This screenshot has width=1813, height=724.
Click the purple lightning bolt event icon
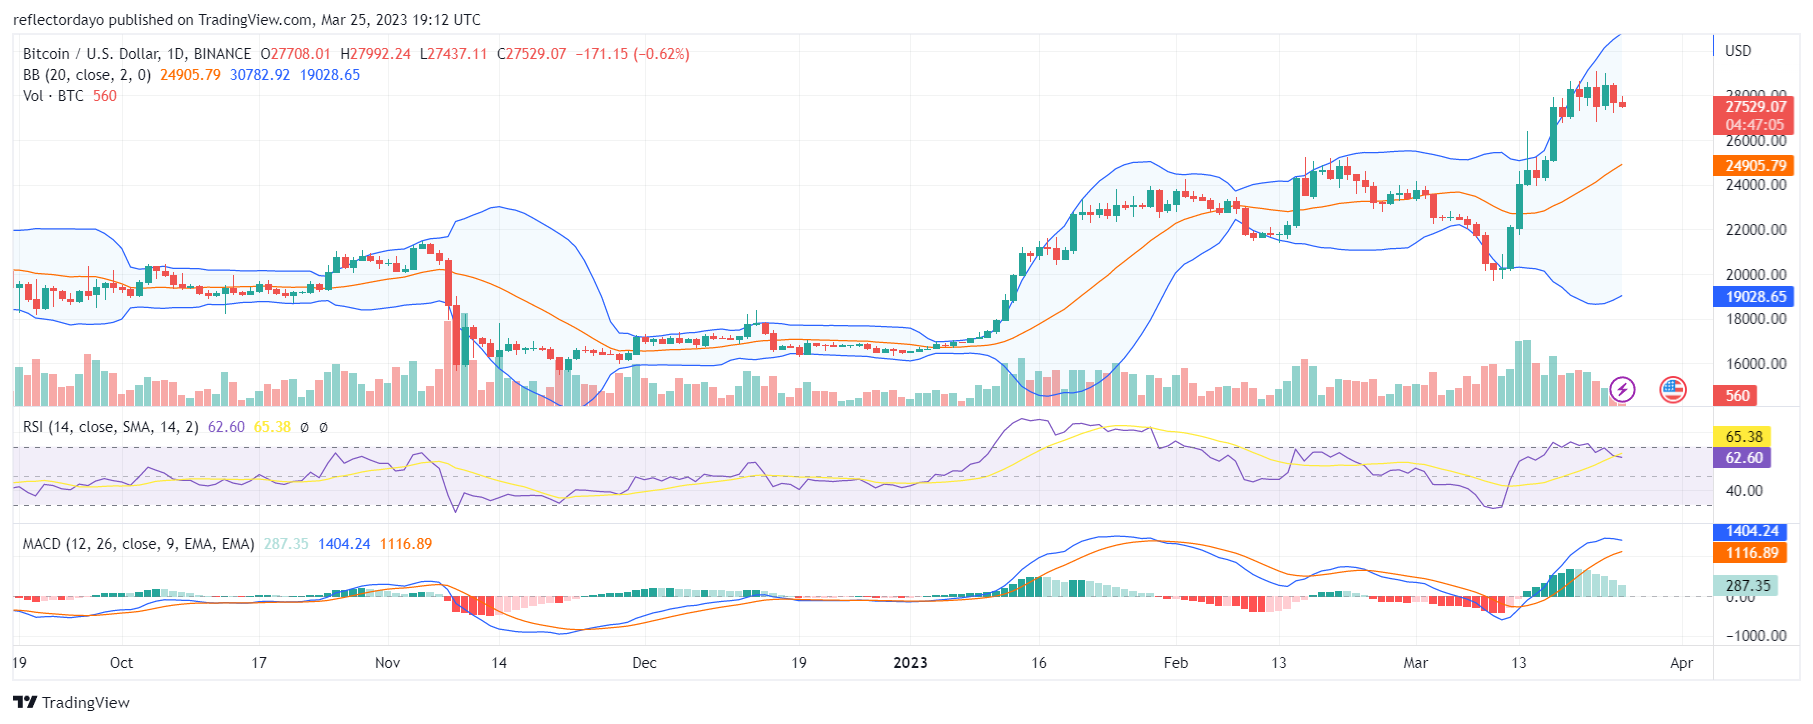[x=1622, y=389]
